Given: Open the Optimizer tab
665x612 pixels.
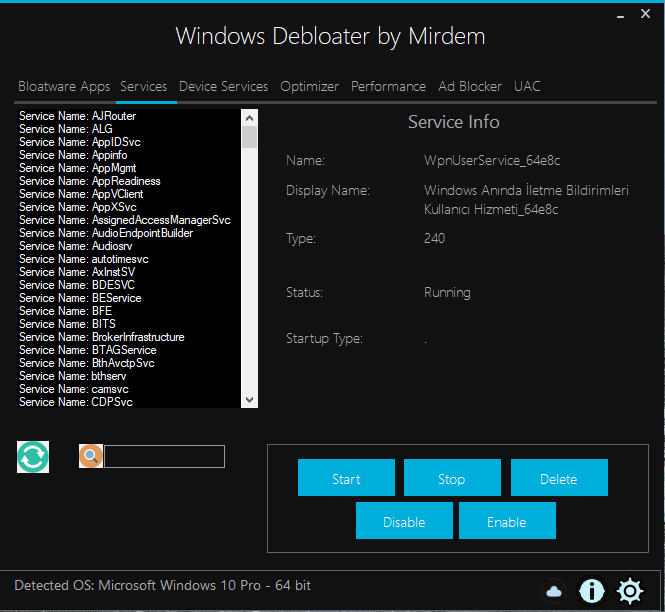Looking at the screenshot, I should pyautogui.click(x=309, y=87).
